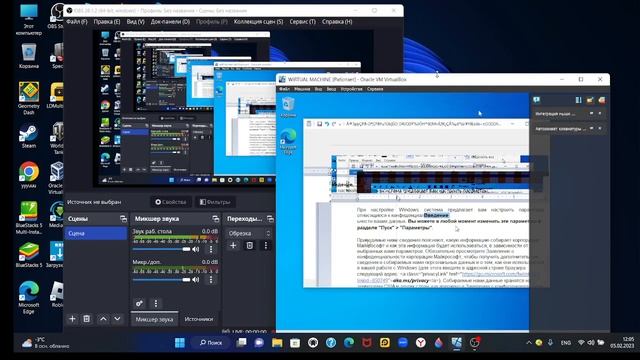Select the Сцена item in Scenes list
Viewport: 640px width, 360px height.
tap(96, 233)
